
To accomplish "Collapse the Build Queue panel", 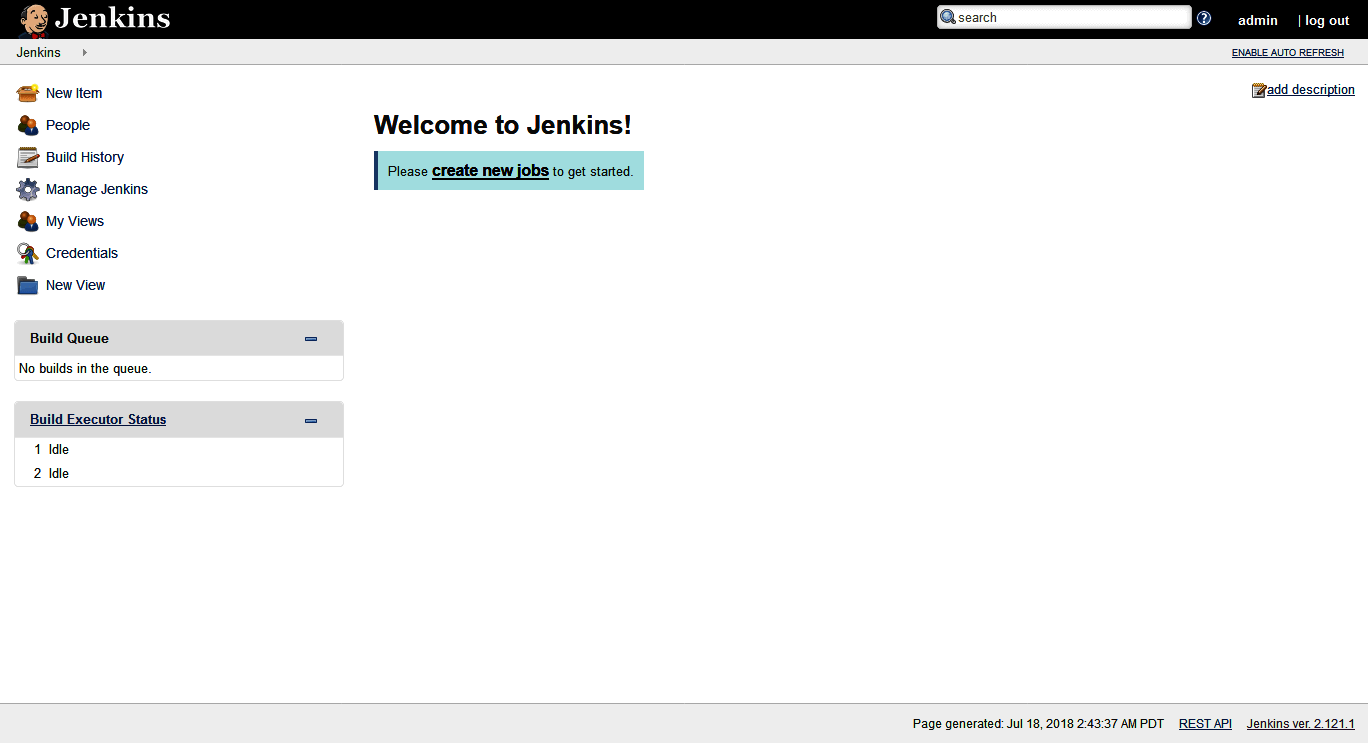I will pos(310,338).
